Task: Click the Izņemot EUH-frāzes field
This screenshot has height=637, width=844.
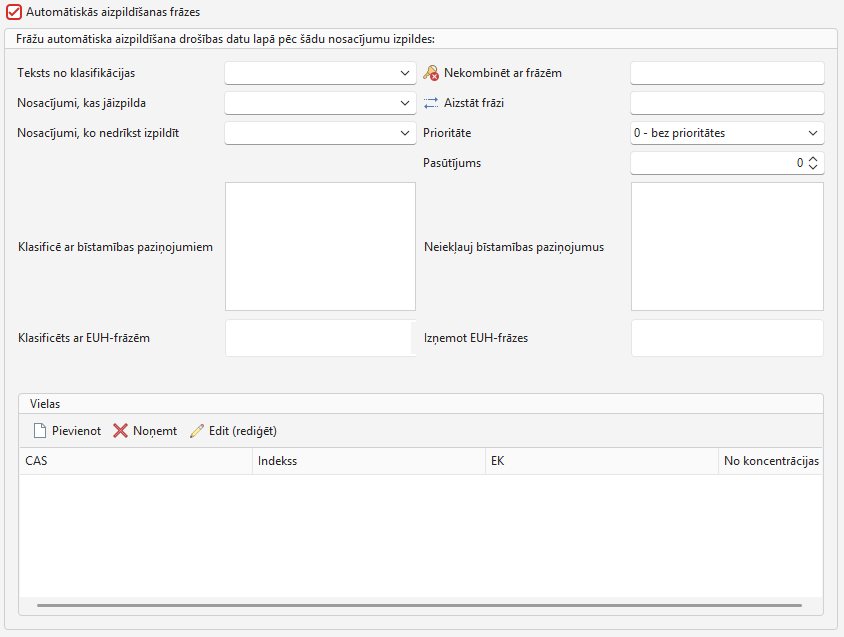Action: (727, 338)
